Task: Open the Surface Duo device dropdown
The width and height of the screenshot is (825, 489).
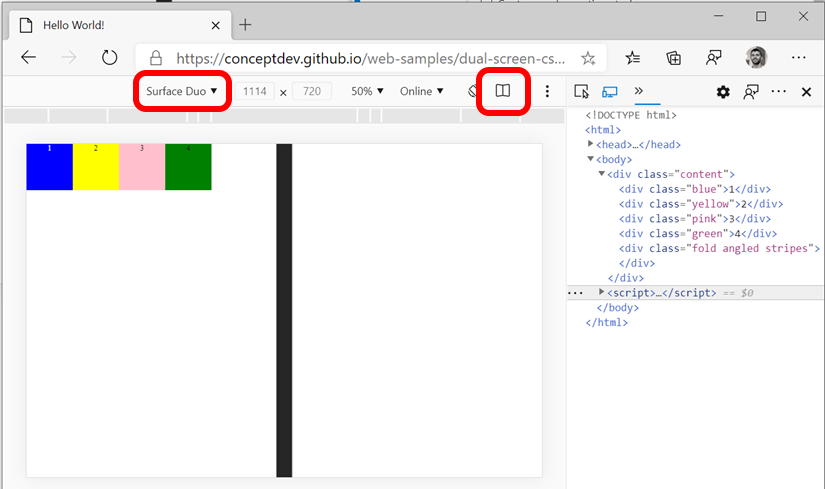Action: tap(182, 91)
